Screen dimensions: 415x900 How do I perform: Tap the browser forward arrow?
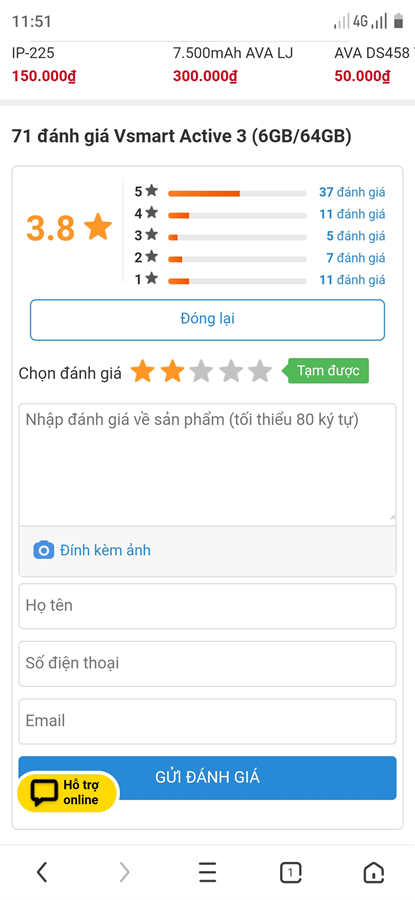(124, 872)
